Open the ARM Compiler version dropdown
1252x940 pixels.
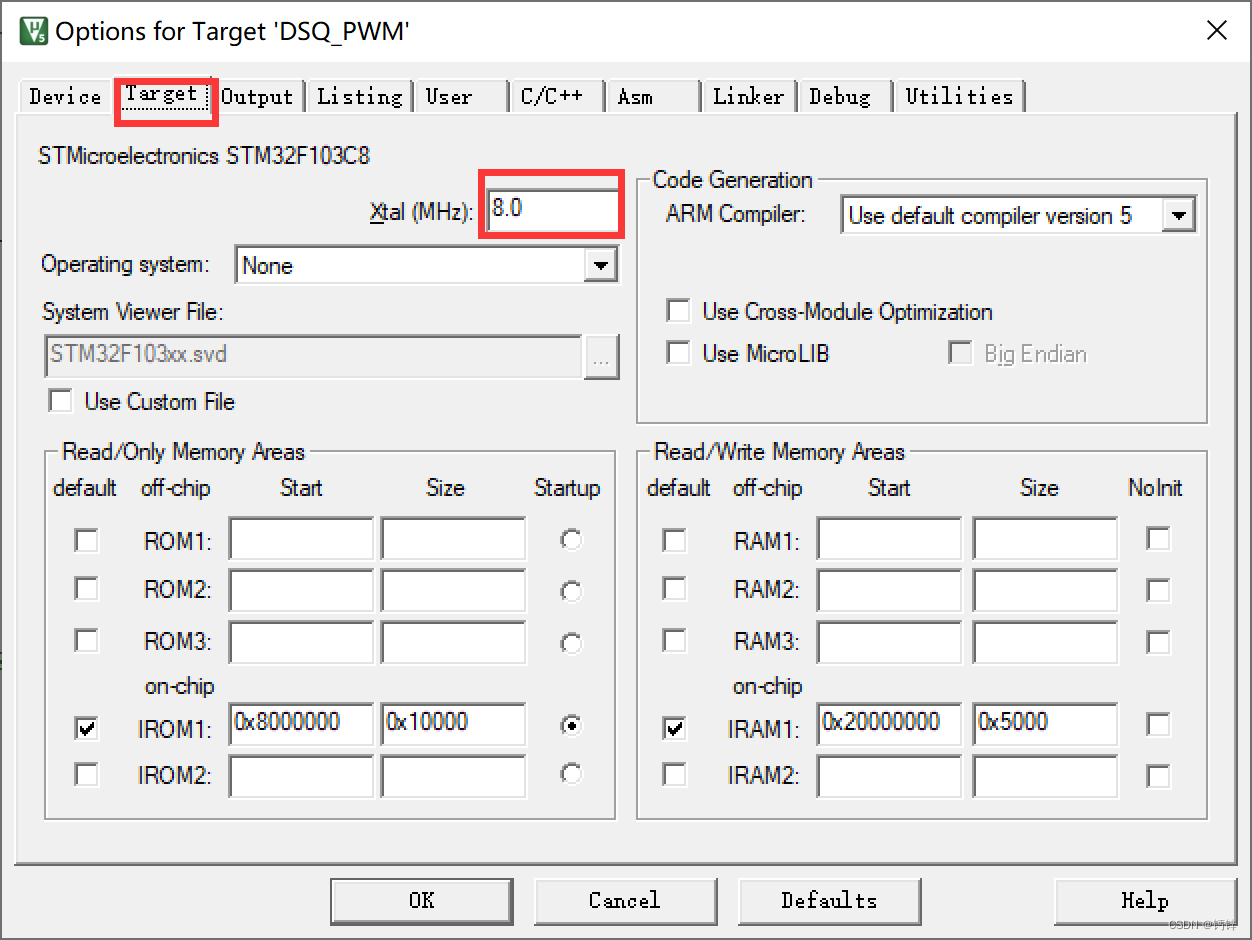1180,215
